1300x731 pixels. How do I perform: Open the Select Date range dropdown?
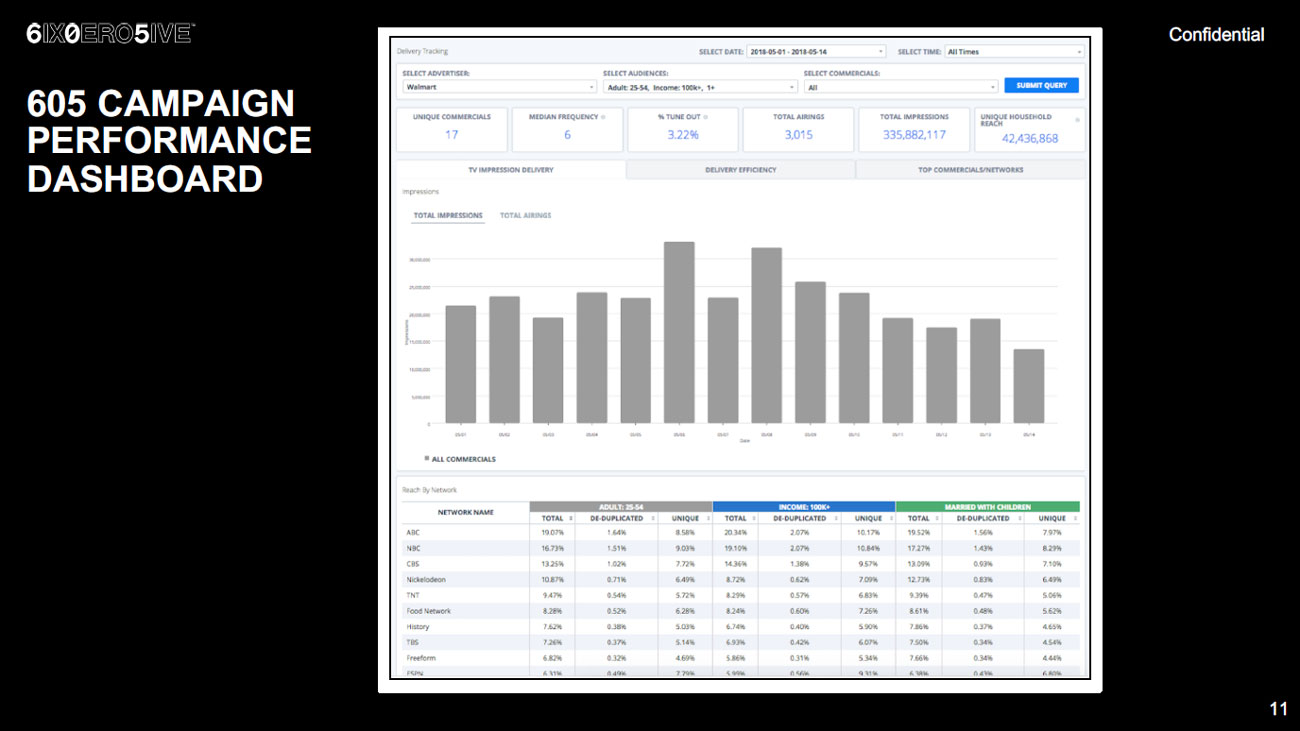tap(816, 52)
